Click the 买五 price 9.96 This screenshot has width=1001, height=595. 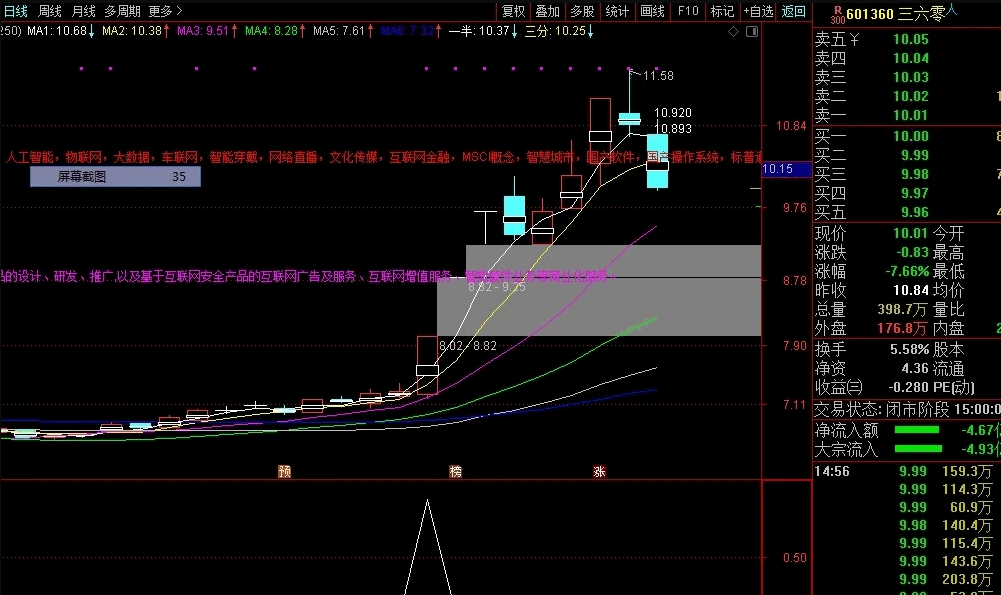[x=915, y=212]
